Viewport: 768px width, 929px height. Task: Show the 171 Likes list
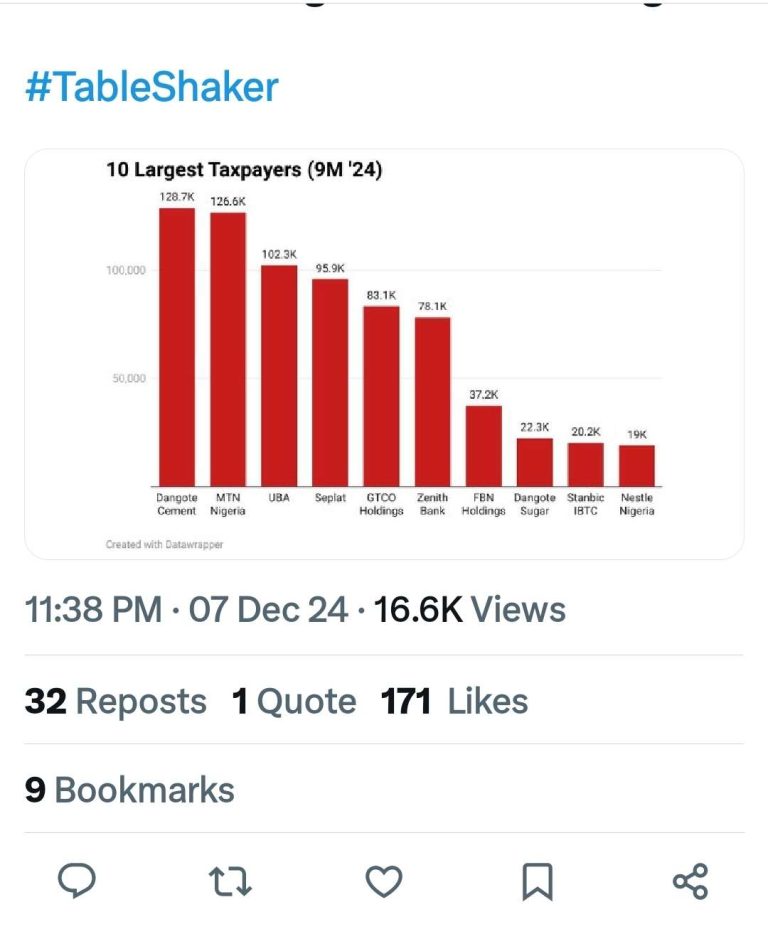click(x=455, y=701)
